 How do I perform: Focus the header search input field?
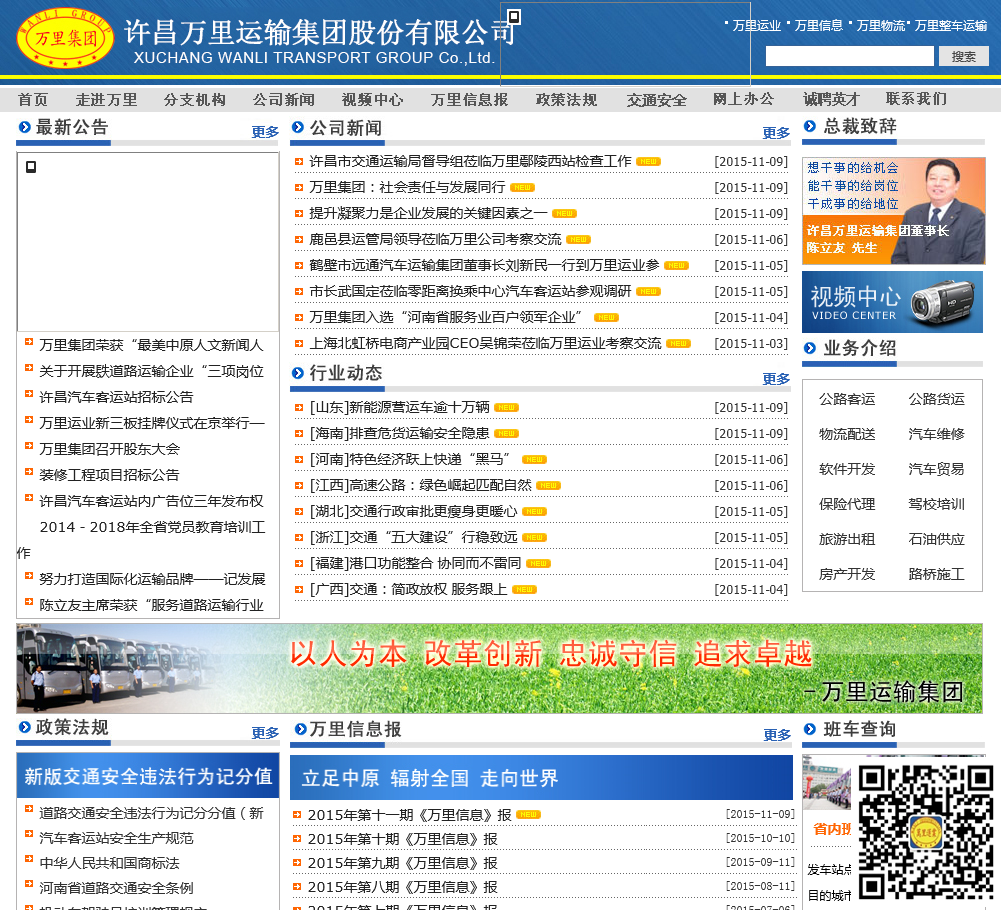pos(850,56)
